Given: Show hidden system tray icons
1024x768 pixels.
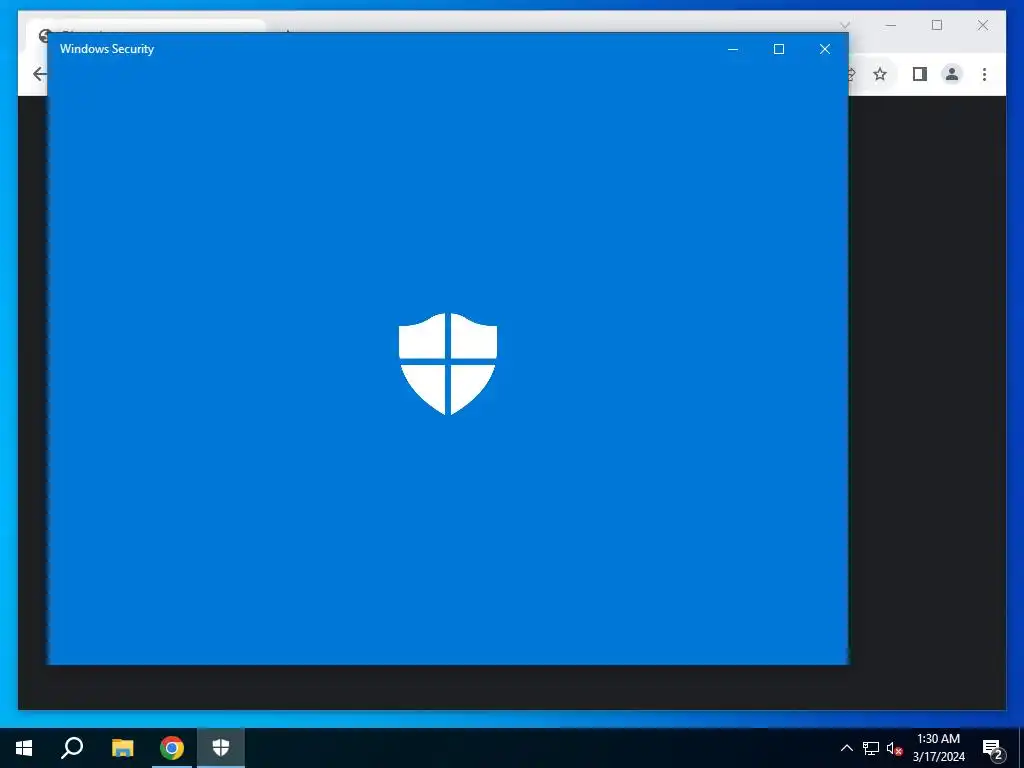Looking at the screenshot, I should [846, 748].
